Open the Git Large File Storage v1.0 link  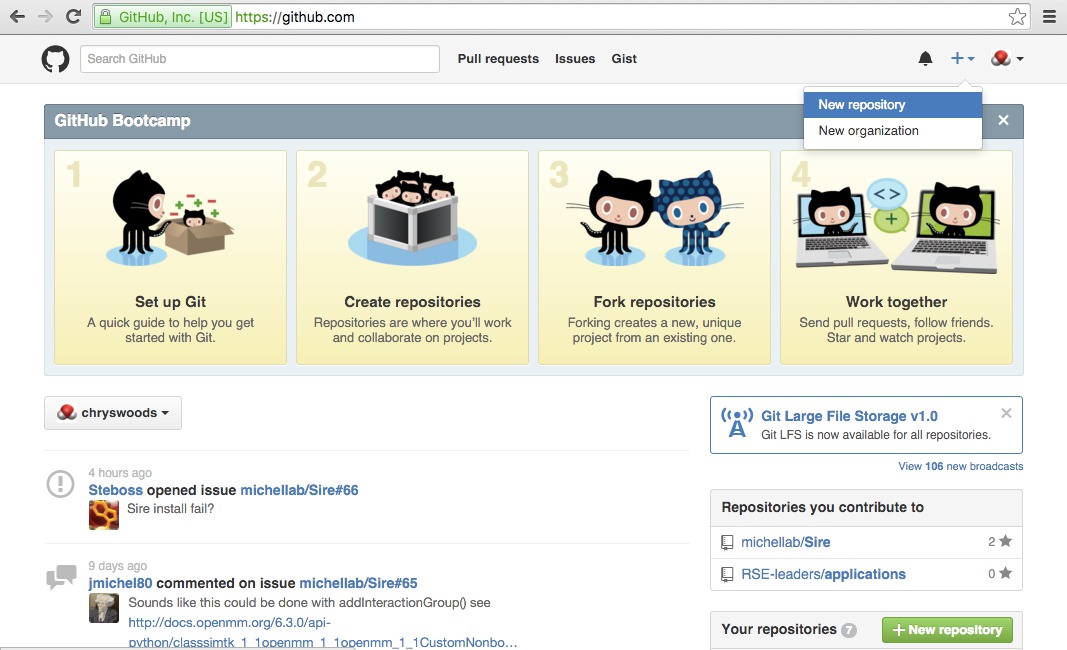pyautogui.click(x=849, y=416)
